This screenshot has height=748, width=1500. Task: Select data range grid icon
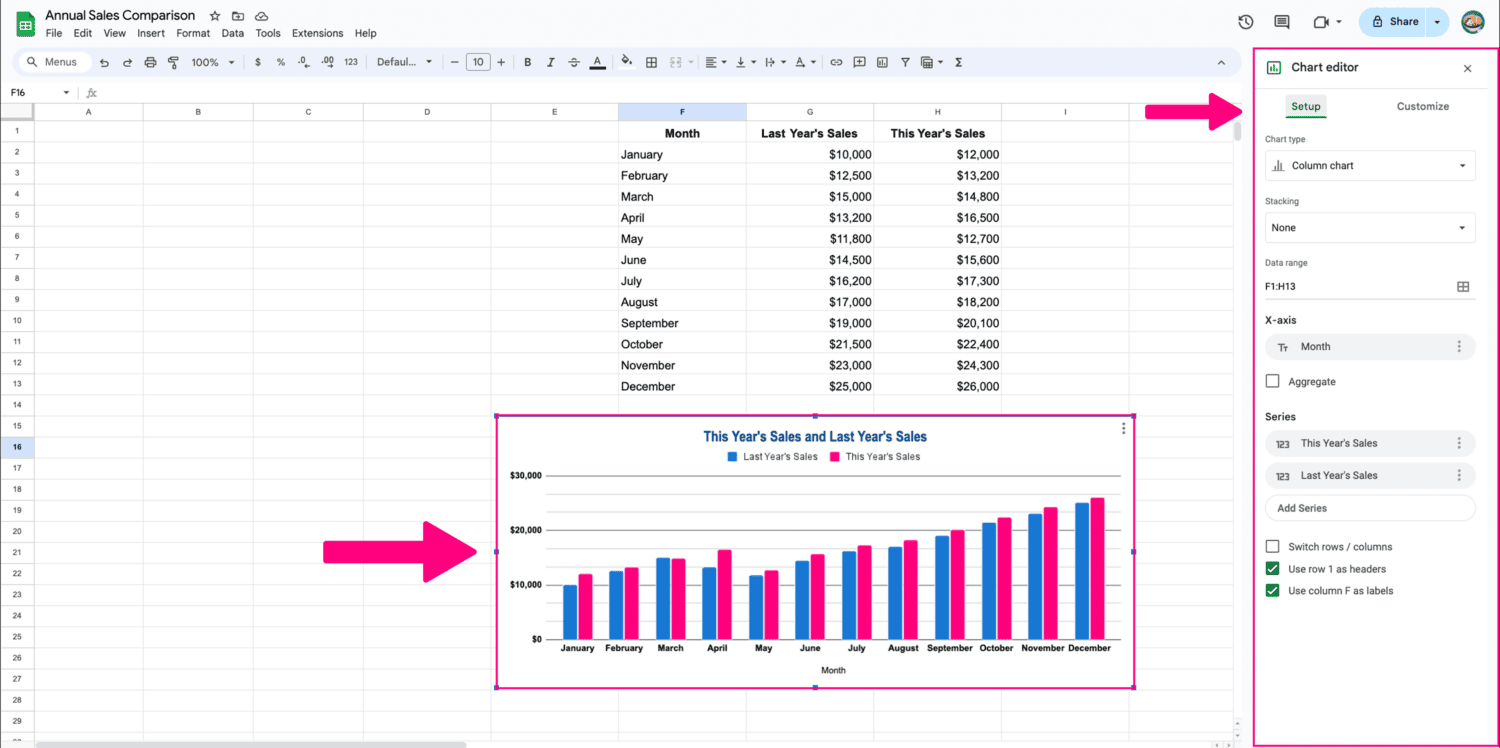click(x=1463, y=286)
